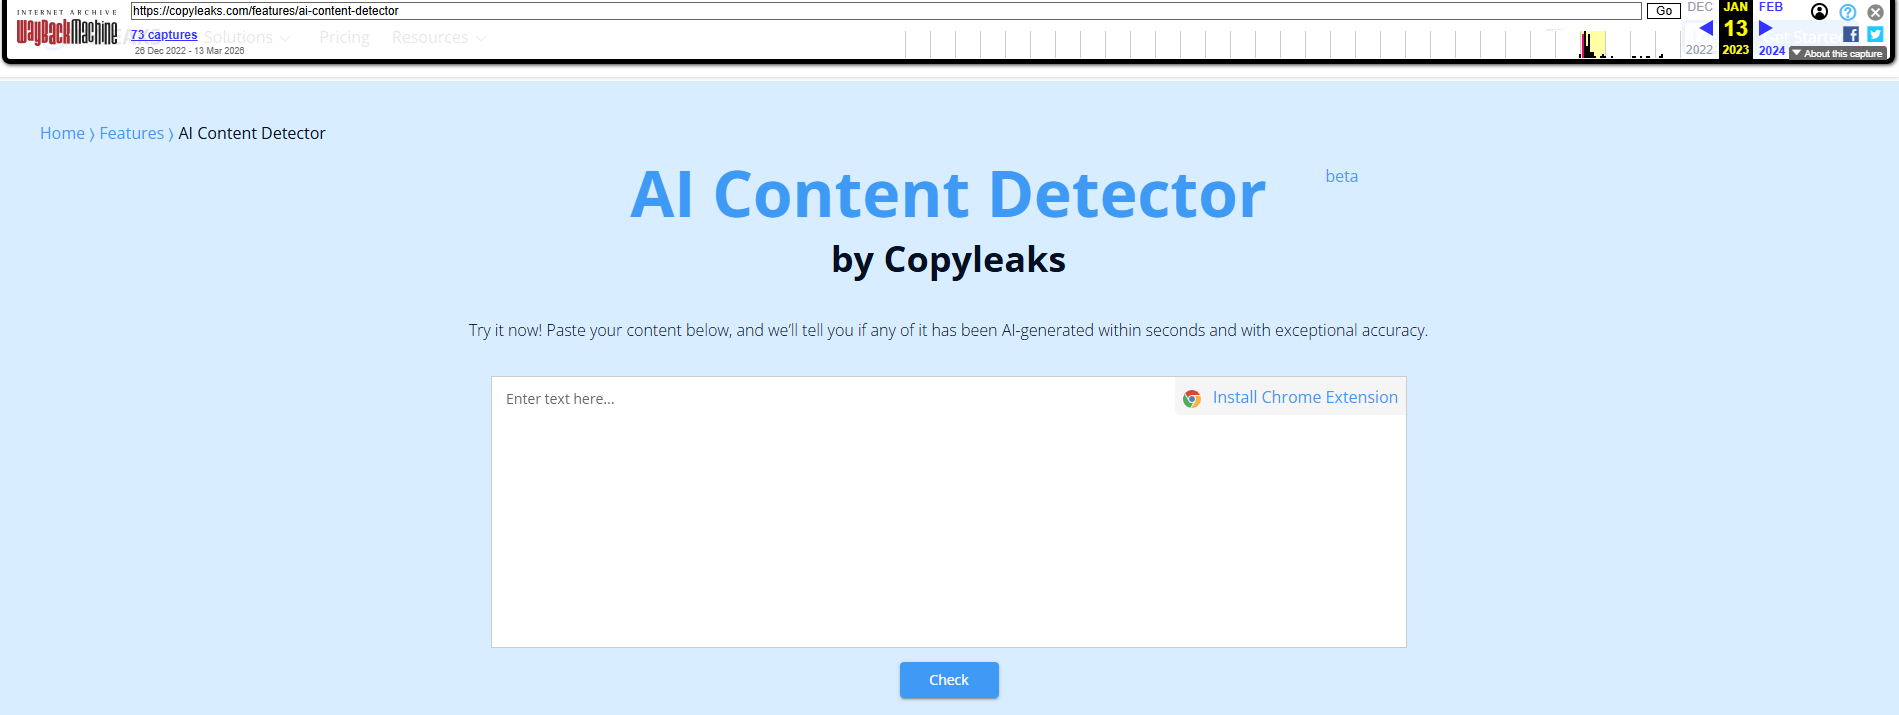
Task: Click the 'by Copyleaks' subheading
Action: click(948, 260)
